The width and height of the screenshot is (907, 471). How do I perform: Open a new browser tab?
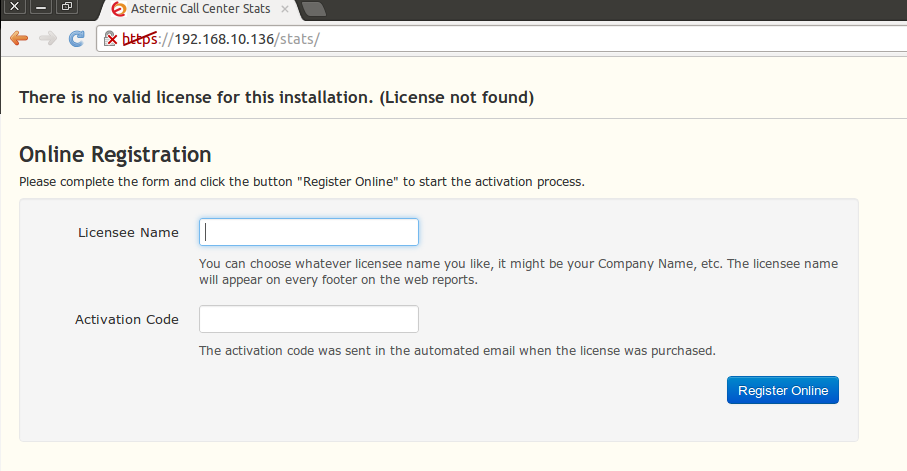tap(313, 9)
